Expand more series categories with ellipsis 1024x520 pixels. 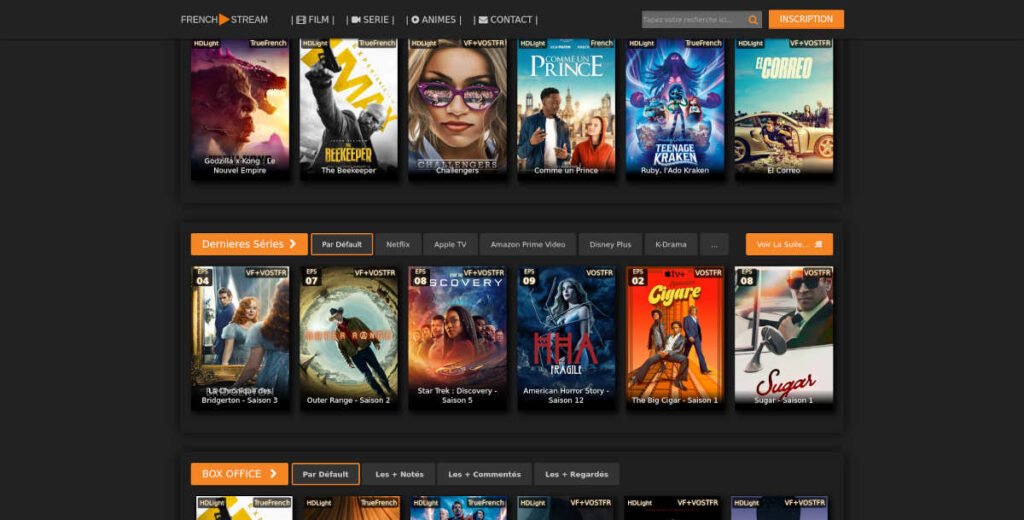point(714,244)
